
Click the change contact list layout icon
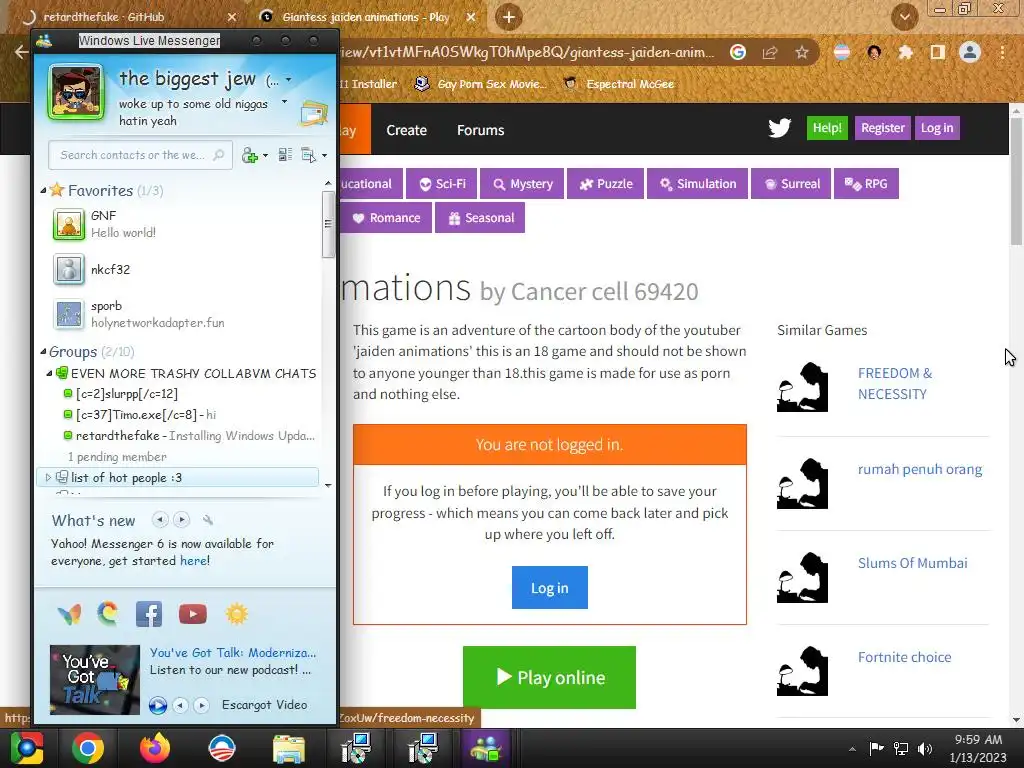click(285, 155)
